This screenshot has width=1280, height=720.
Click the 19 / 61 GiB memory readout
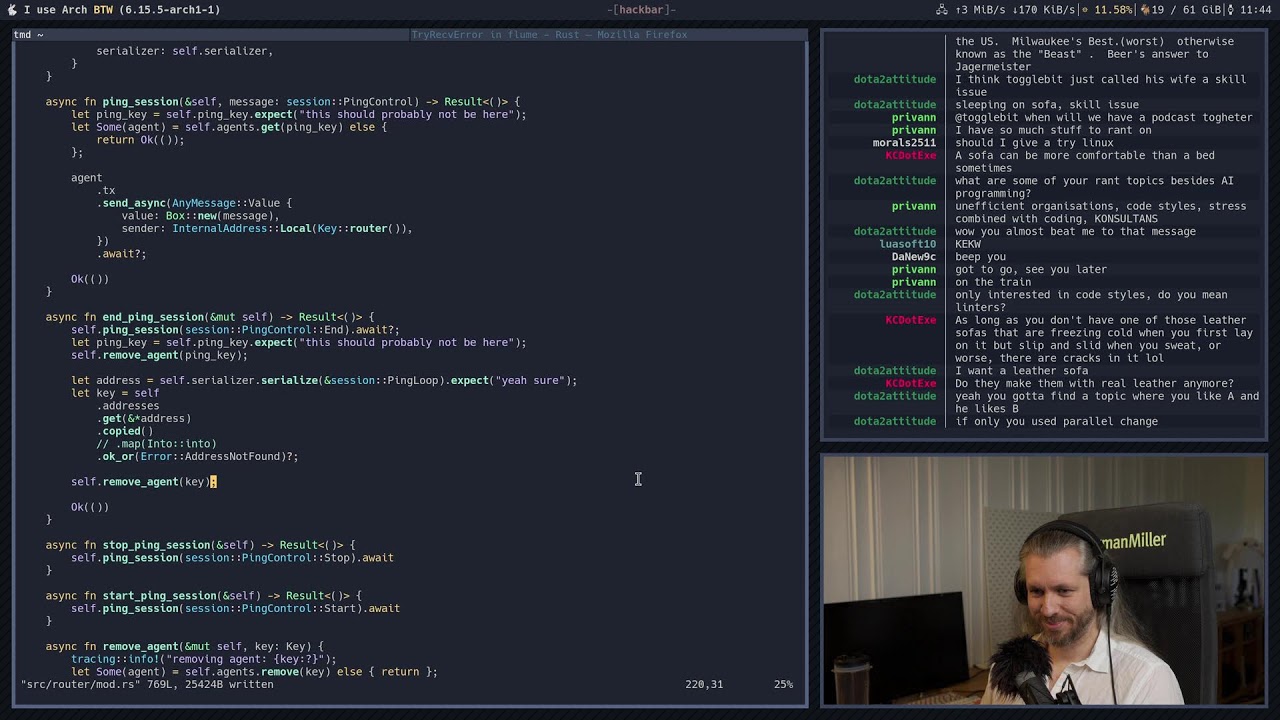point(1187,10)
